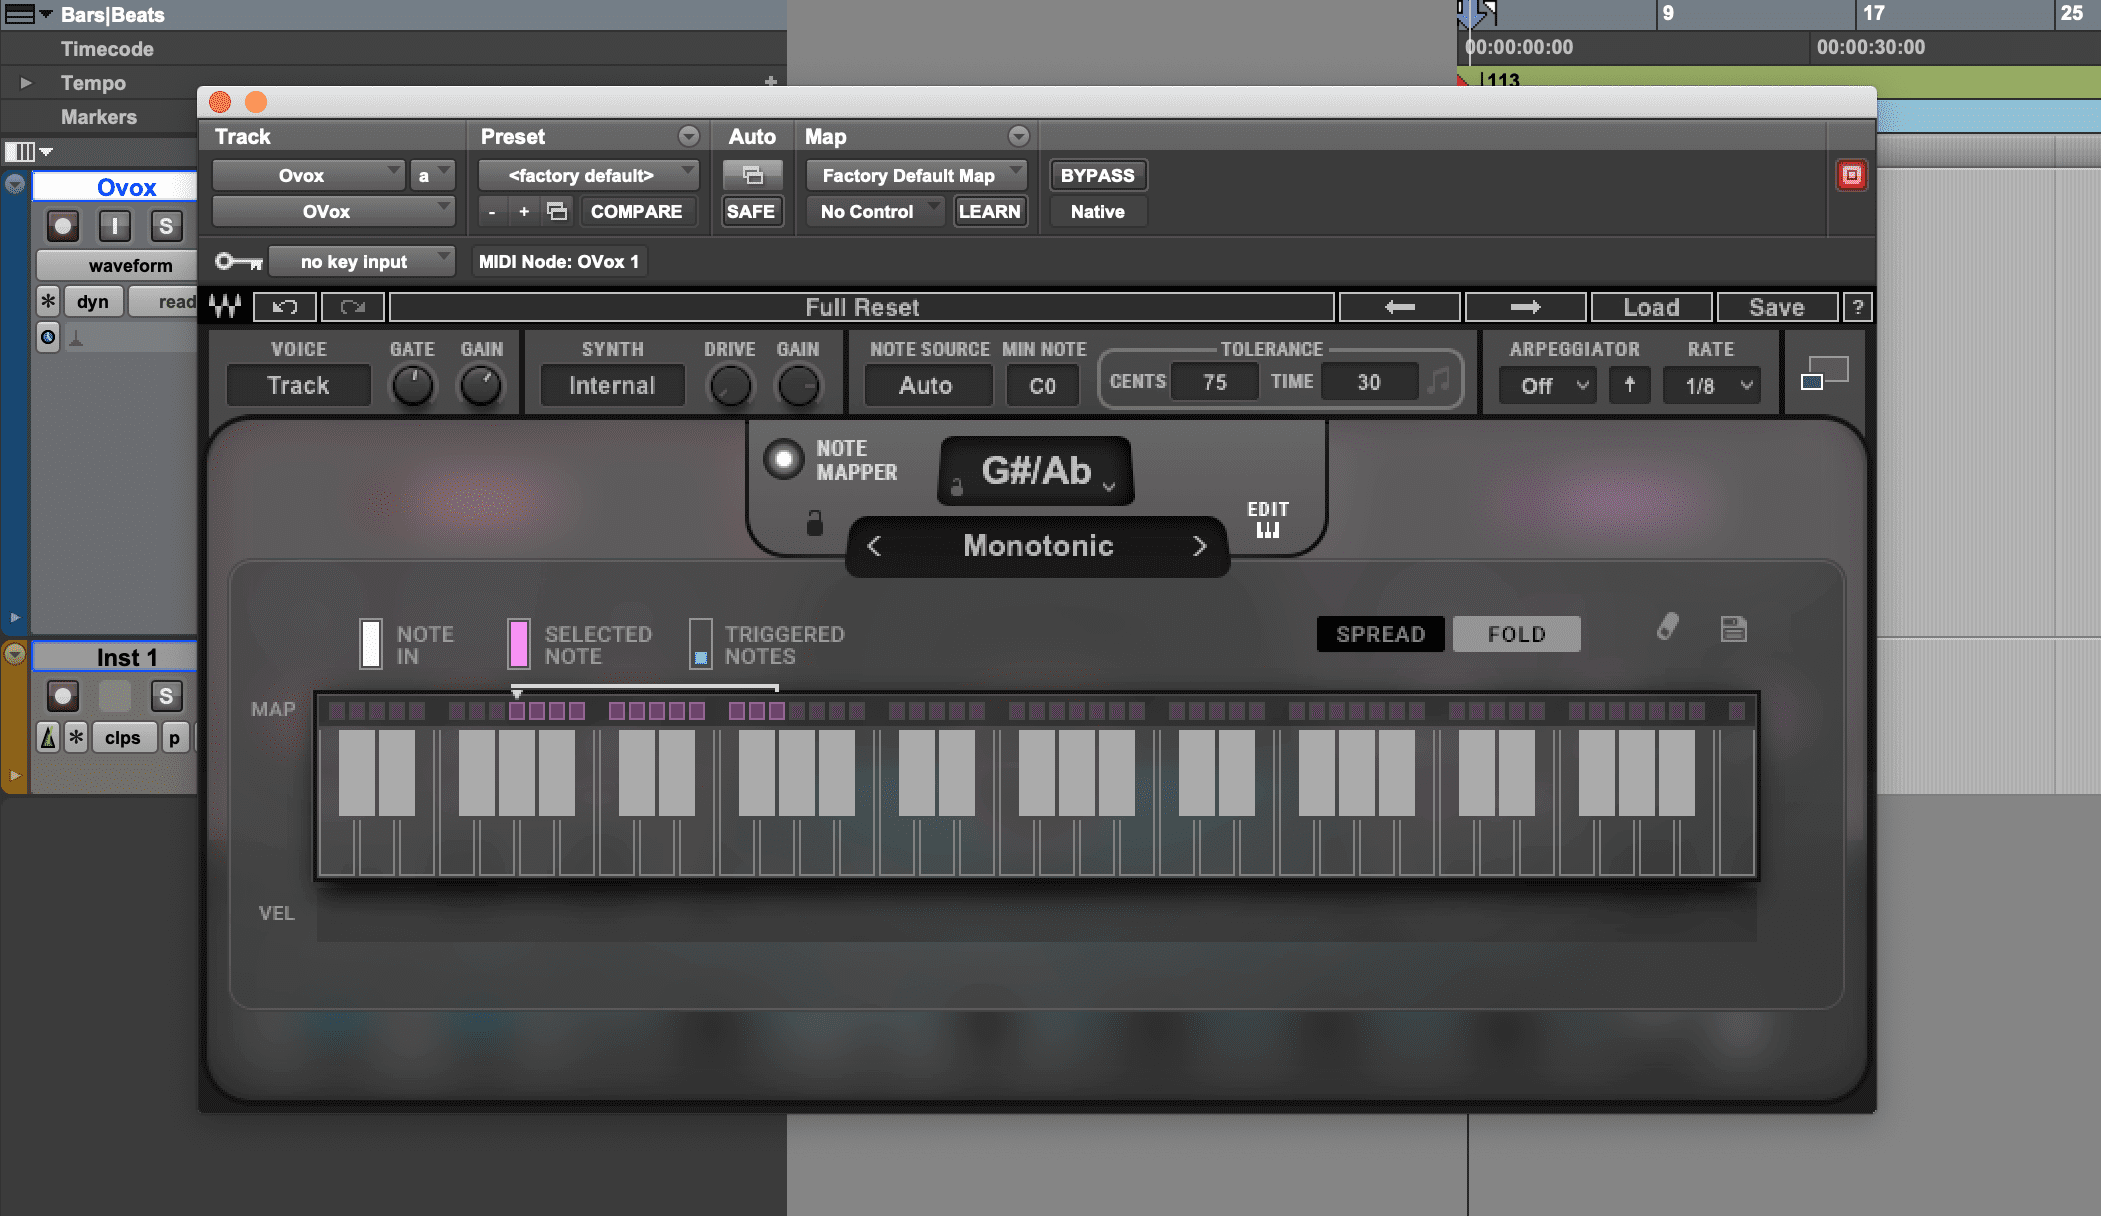
Task: Click the plug-in automation enable icon
Action: coord(752,175)
